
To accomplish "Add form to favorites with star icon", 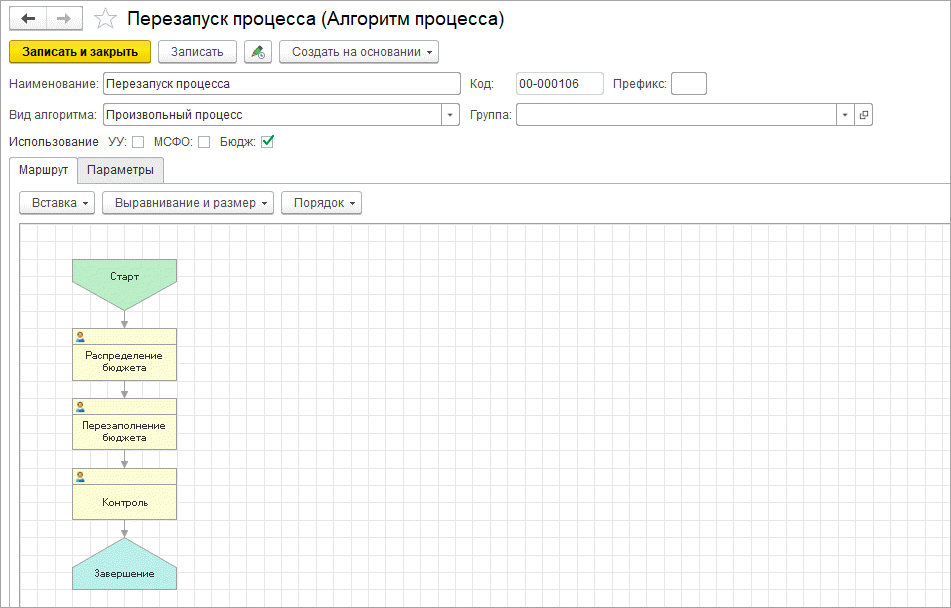I will click(x=104, y=19).
